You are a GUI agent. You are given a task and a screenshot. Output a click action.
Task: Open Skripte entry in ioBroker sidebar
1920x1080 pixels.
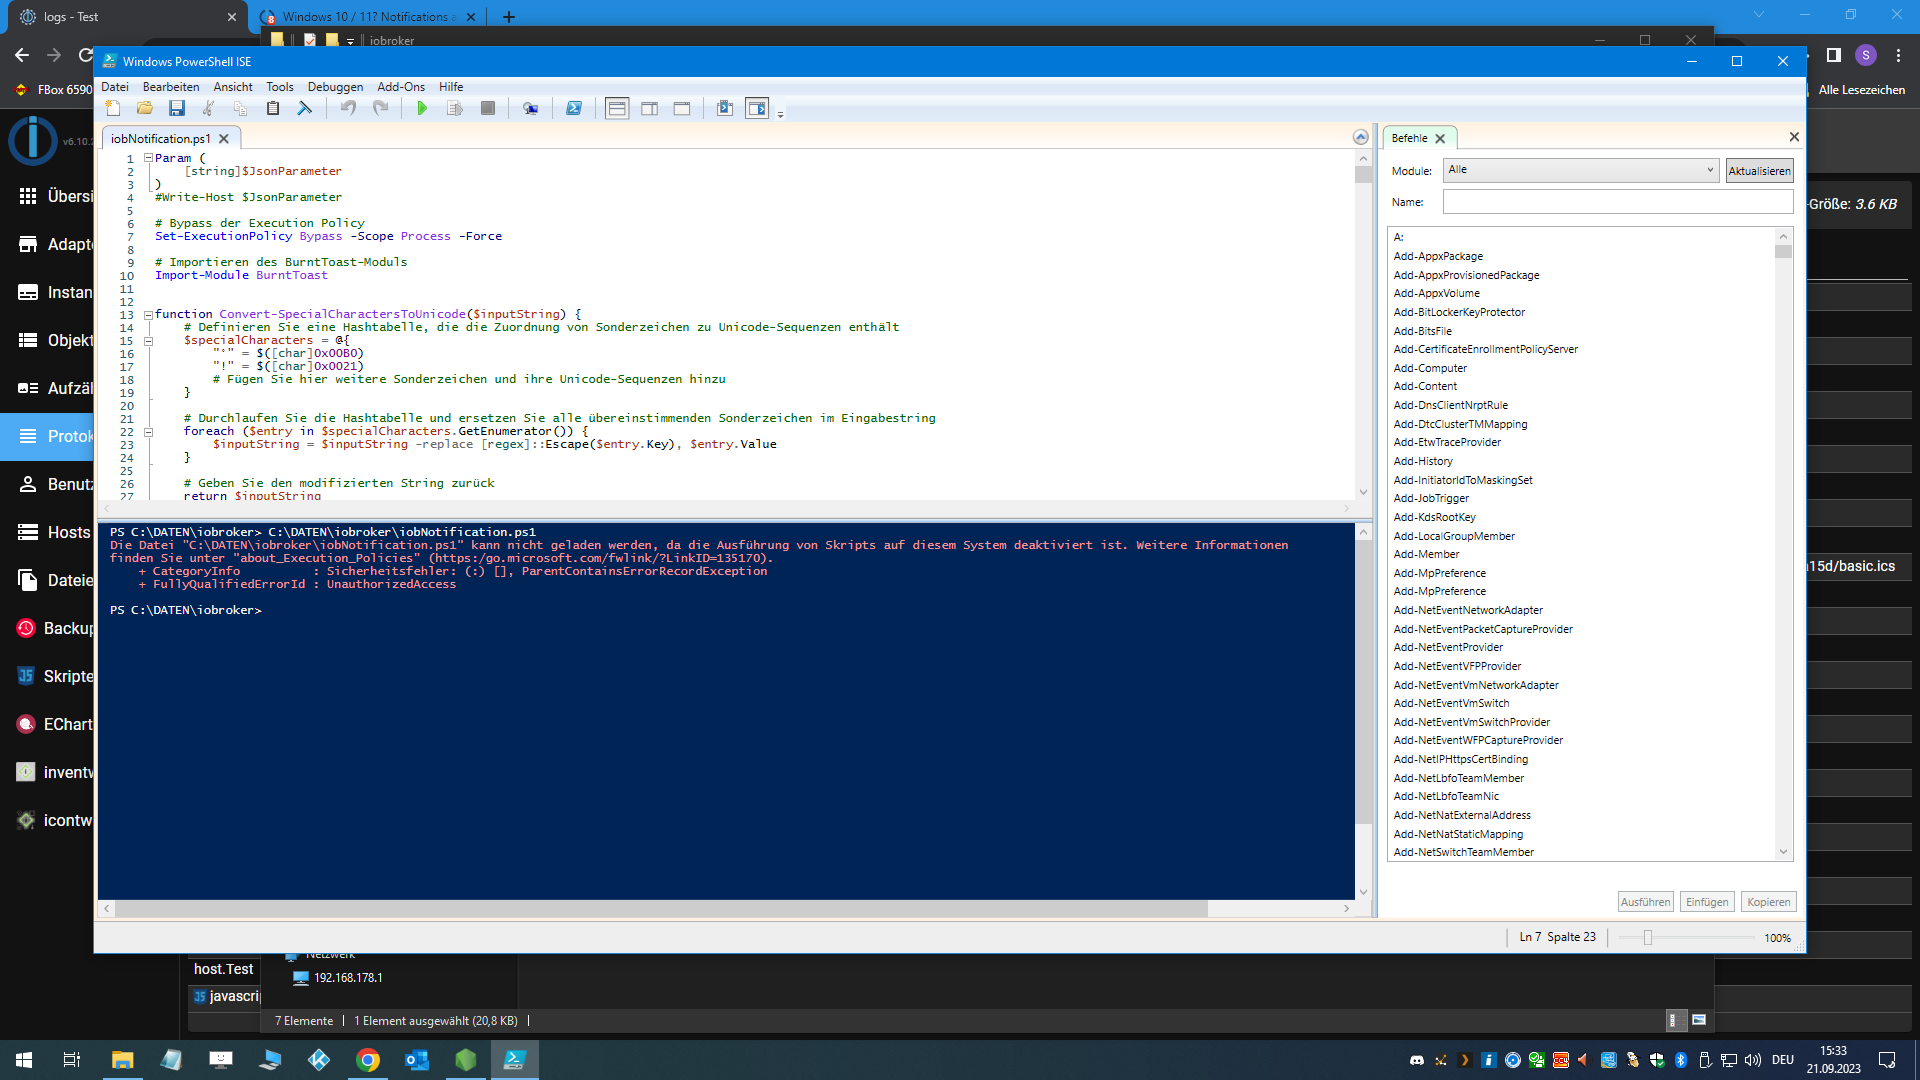[56, 676]
